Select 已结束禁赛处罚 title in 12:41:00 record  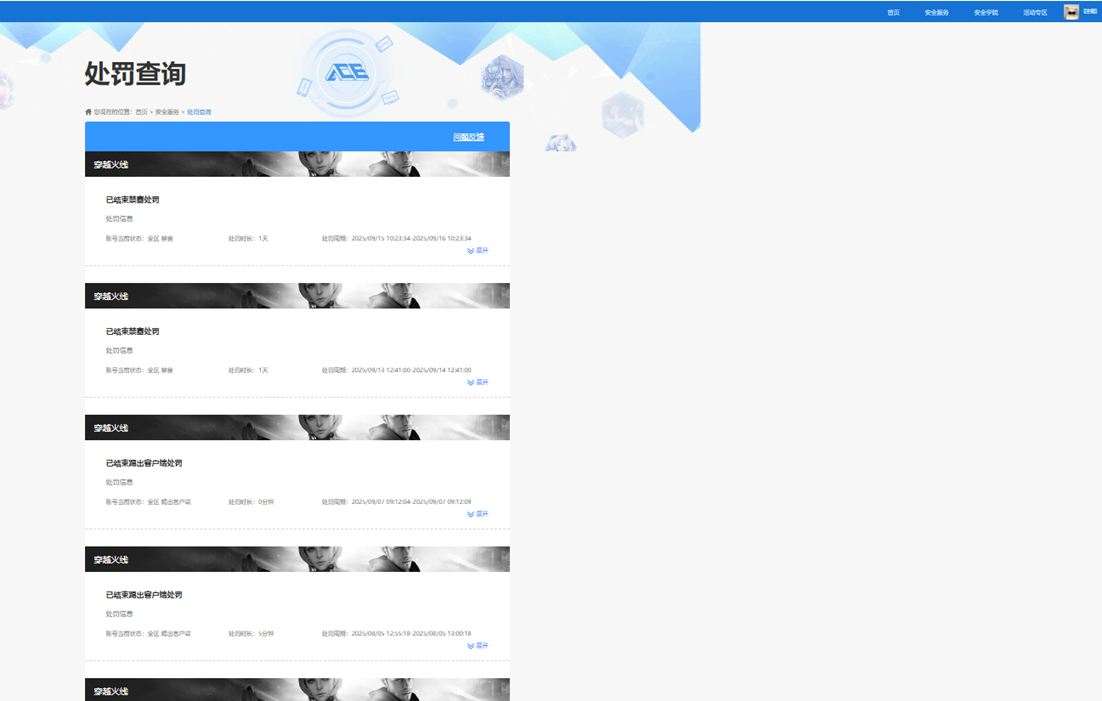click(x=132, y=331)
